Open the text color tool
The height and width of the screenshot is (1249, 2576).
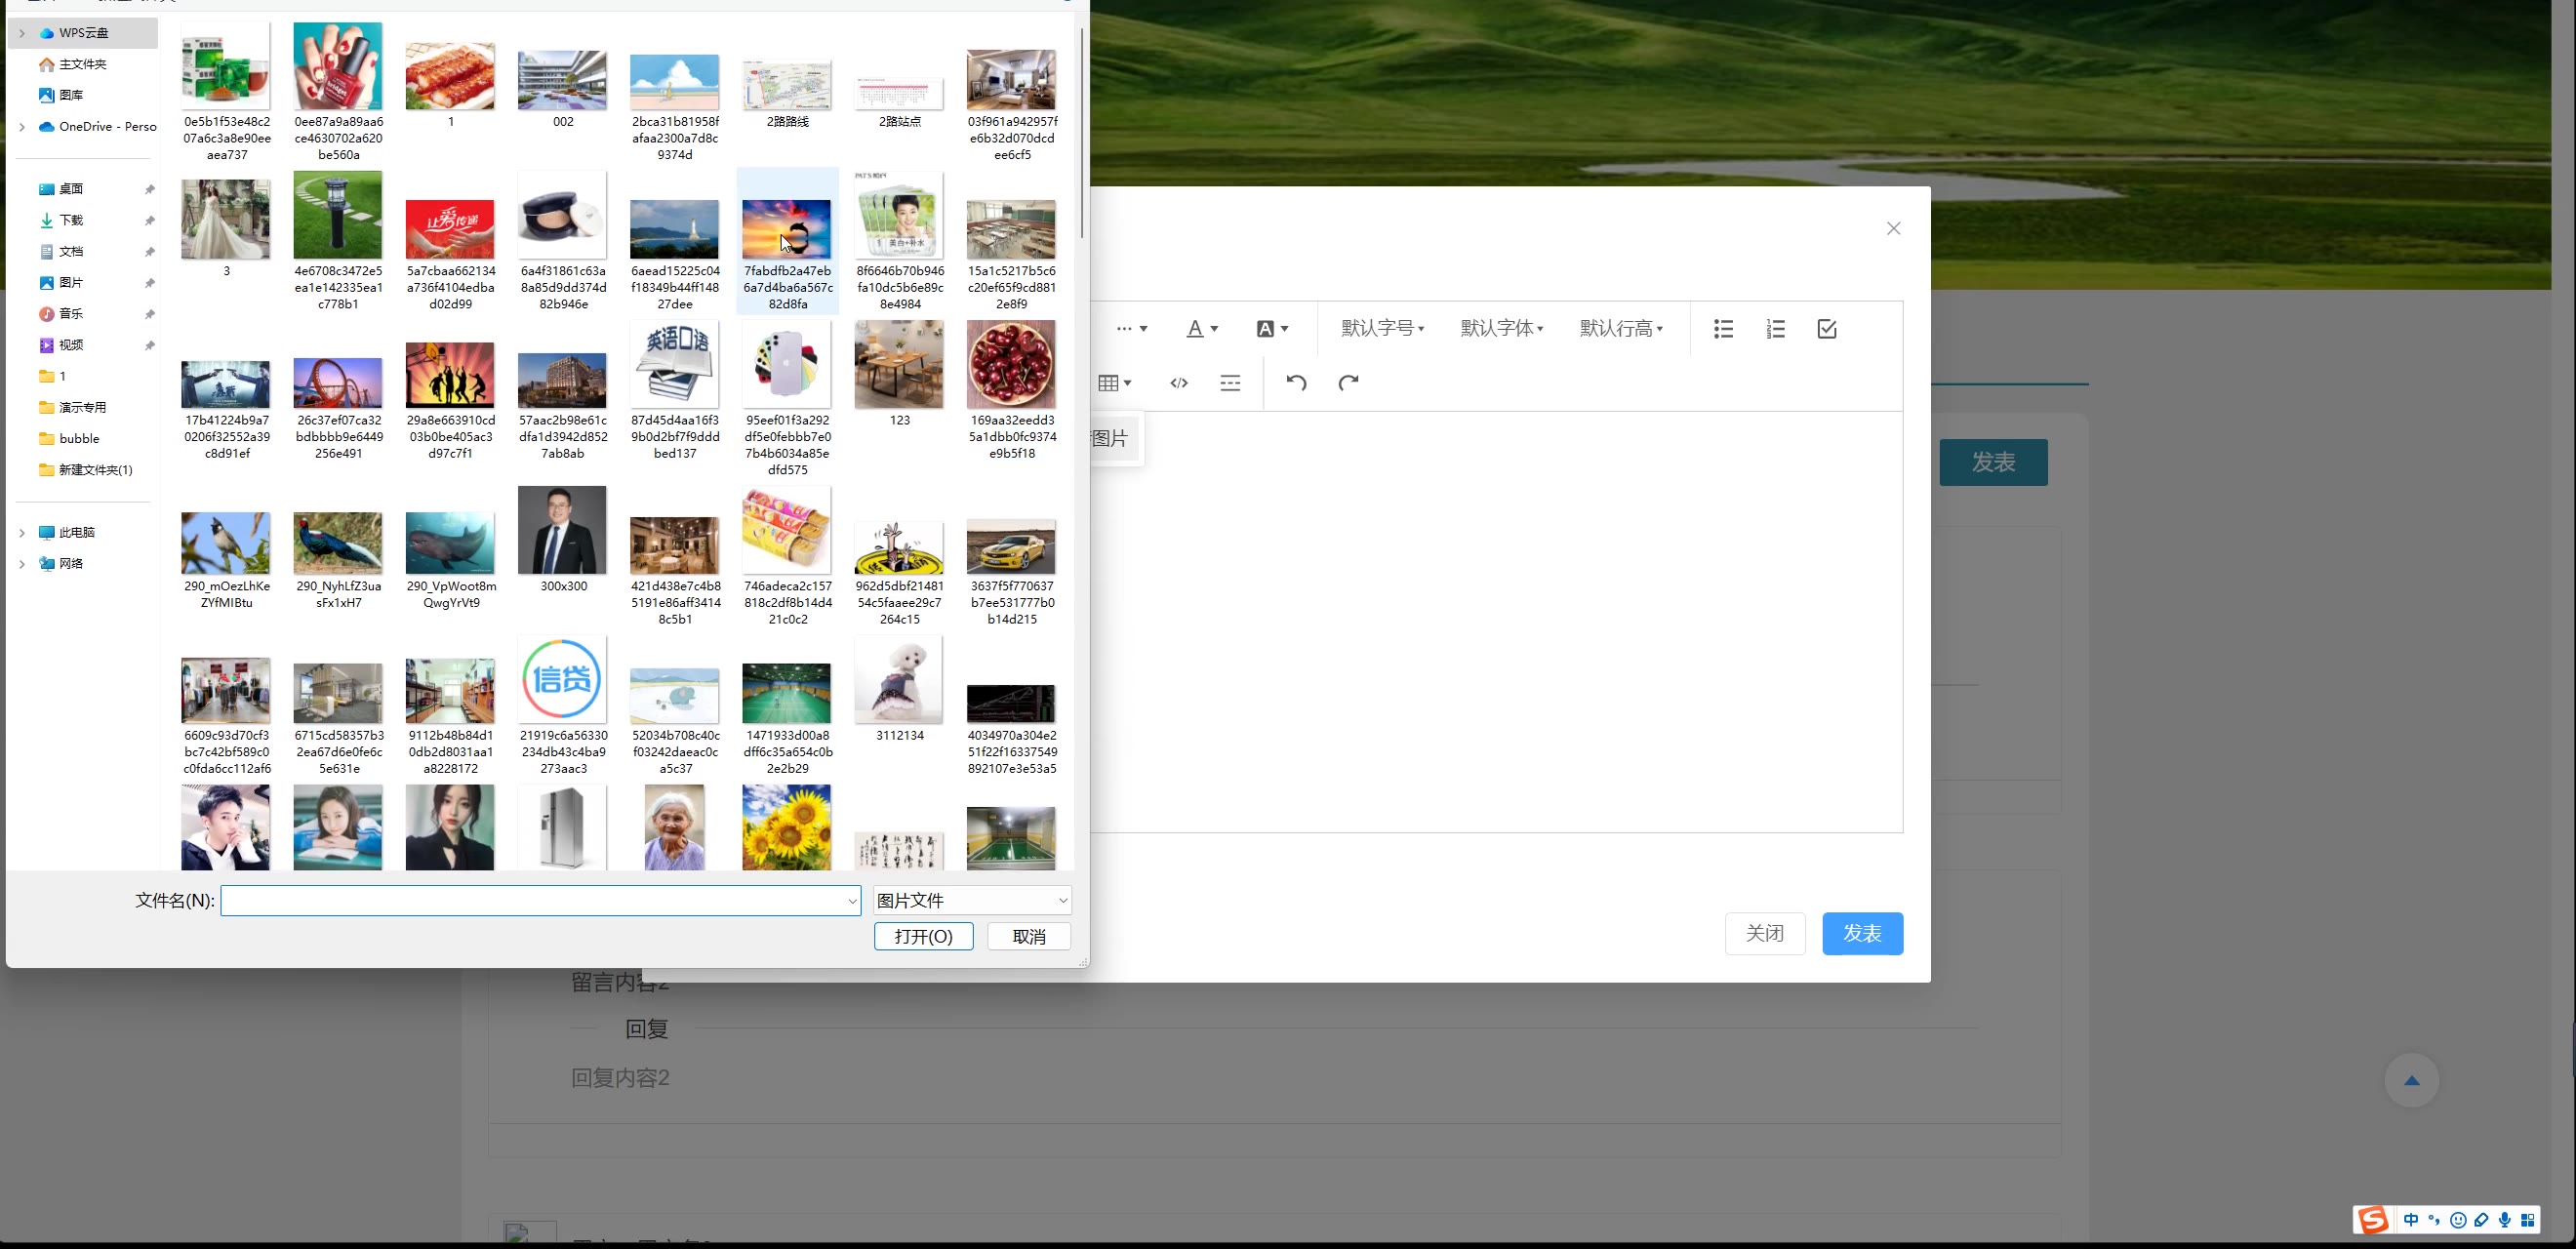(x=1201, y=329)
